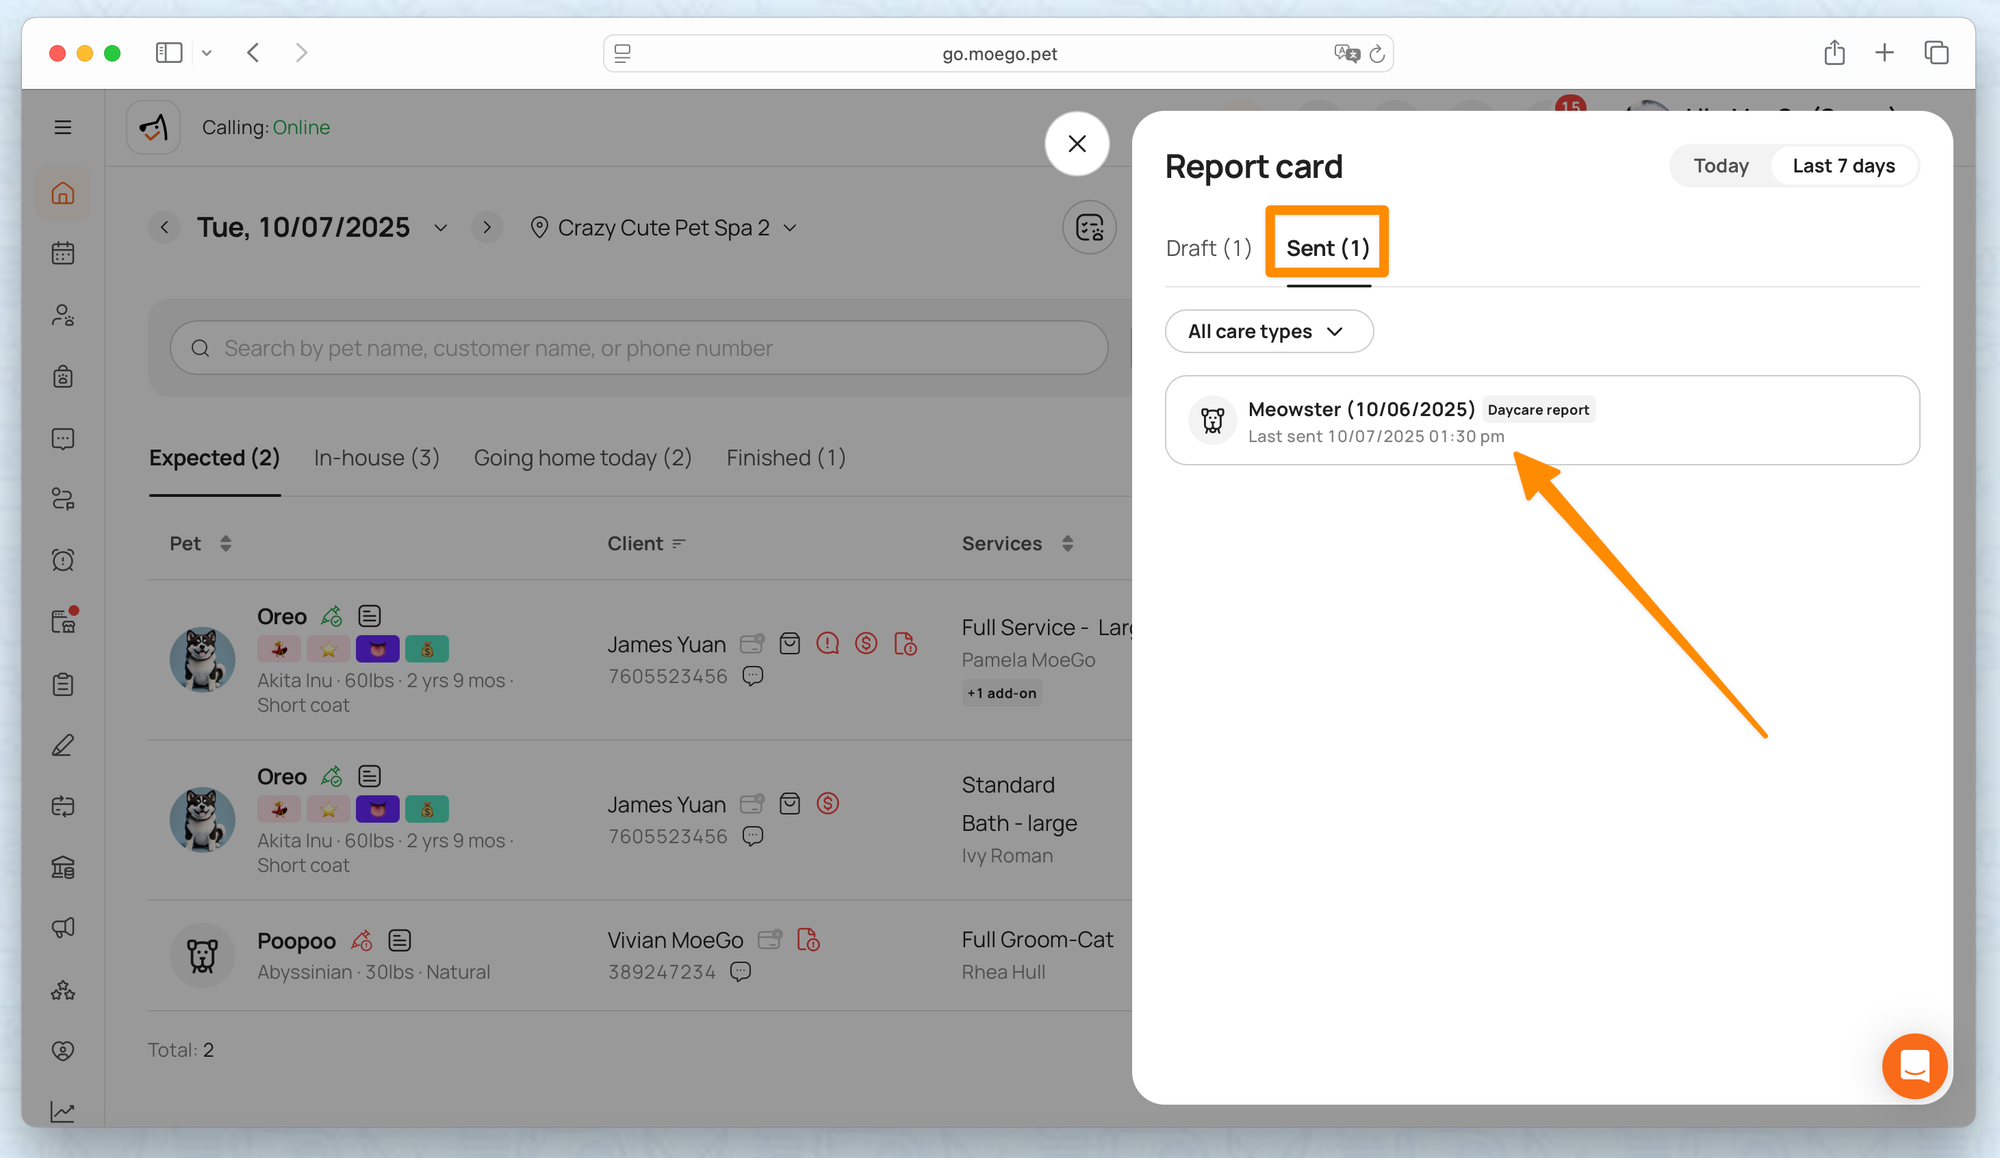Click the megaphone marketing icon in sidebar
Image resolution: width=2000 pixels, height=1158 pixels.
click(x=63, y=928)
